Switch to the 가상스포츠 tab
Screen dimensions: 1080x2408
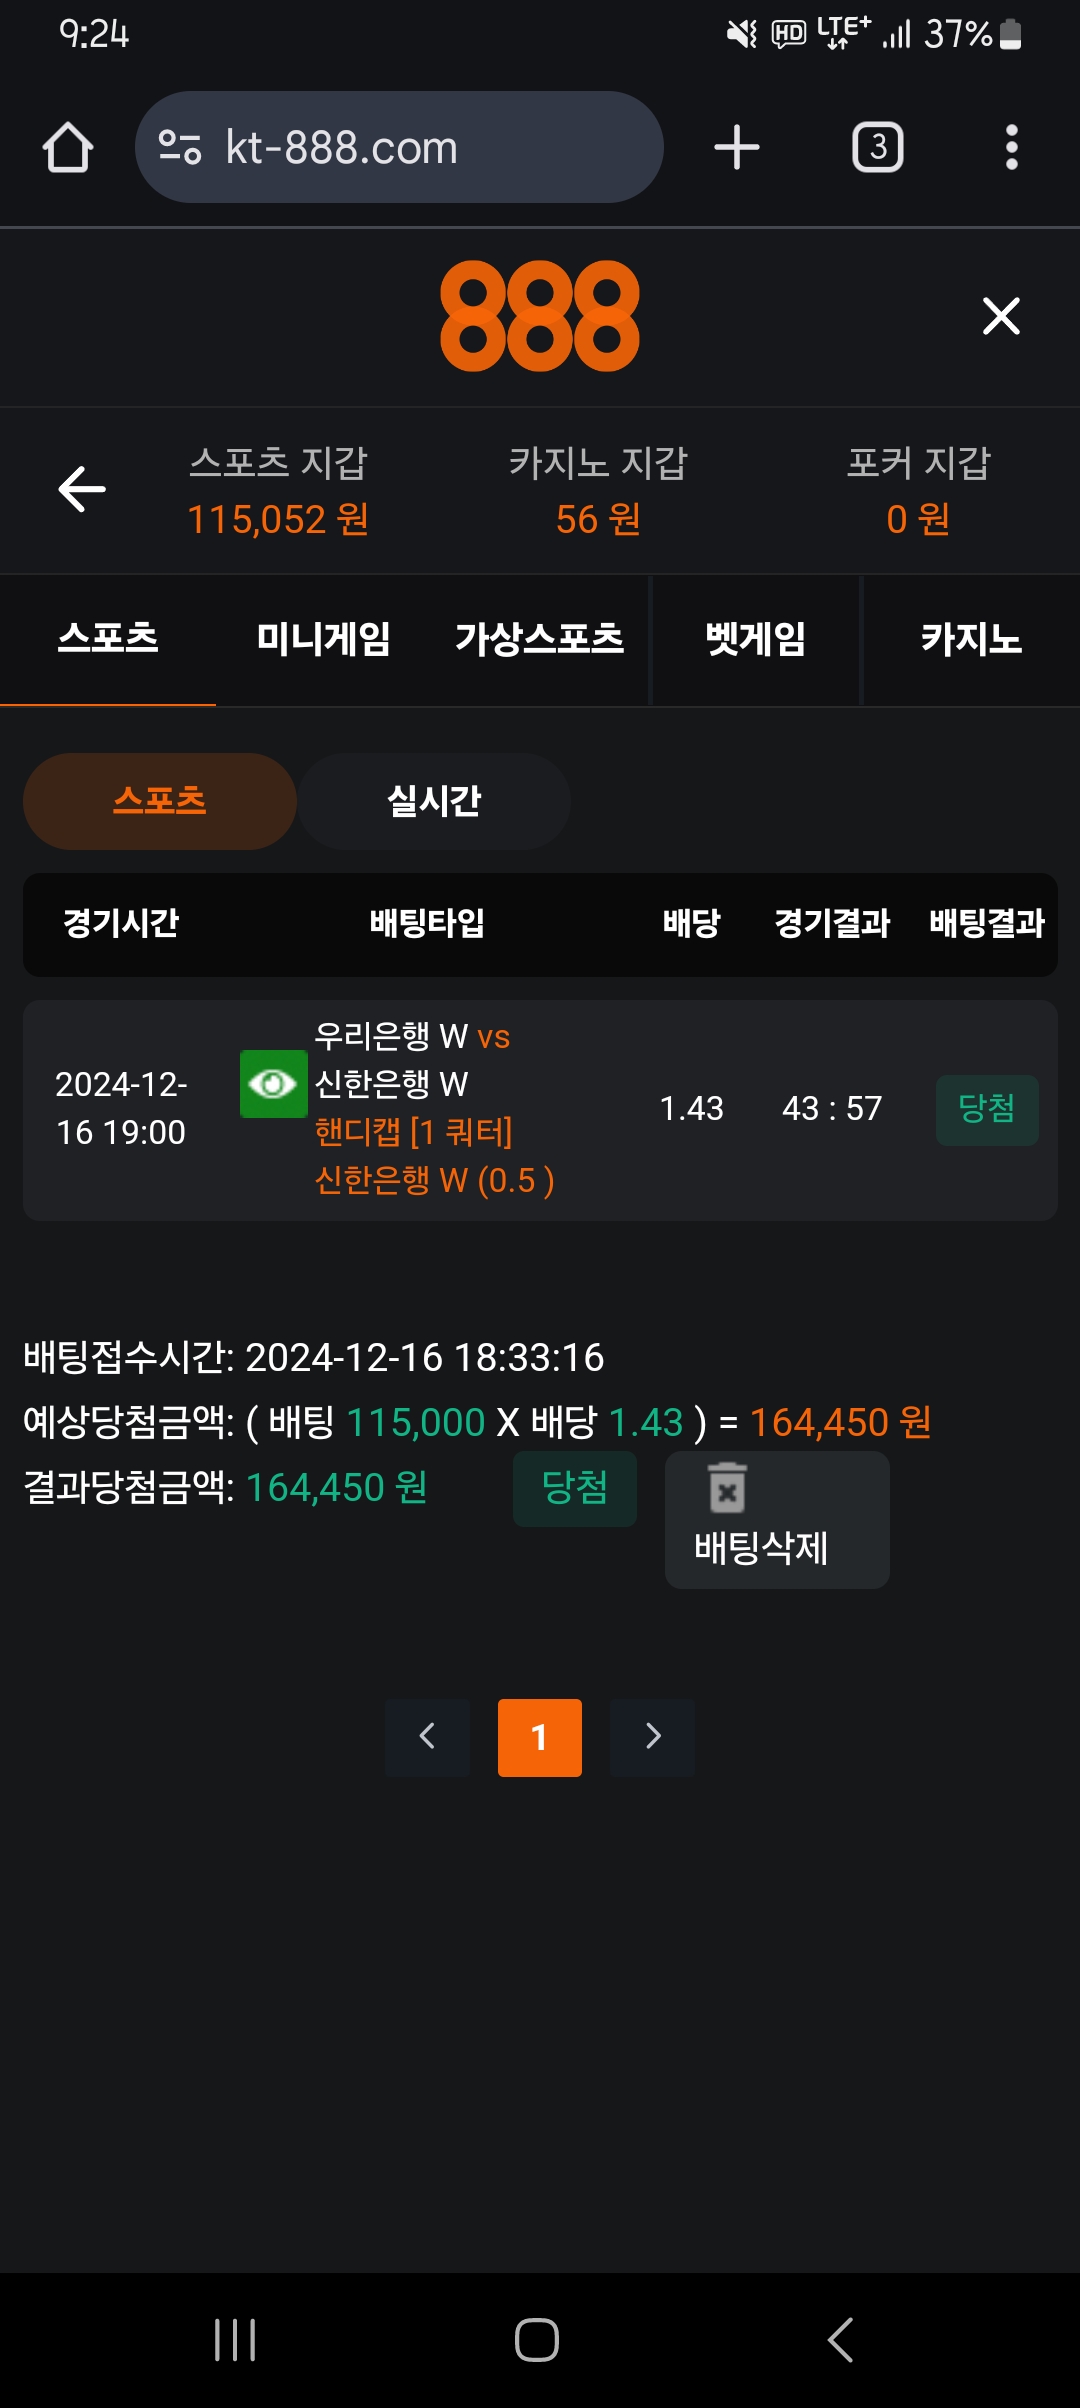click(x=540, y=639)
